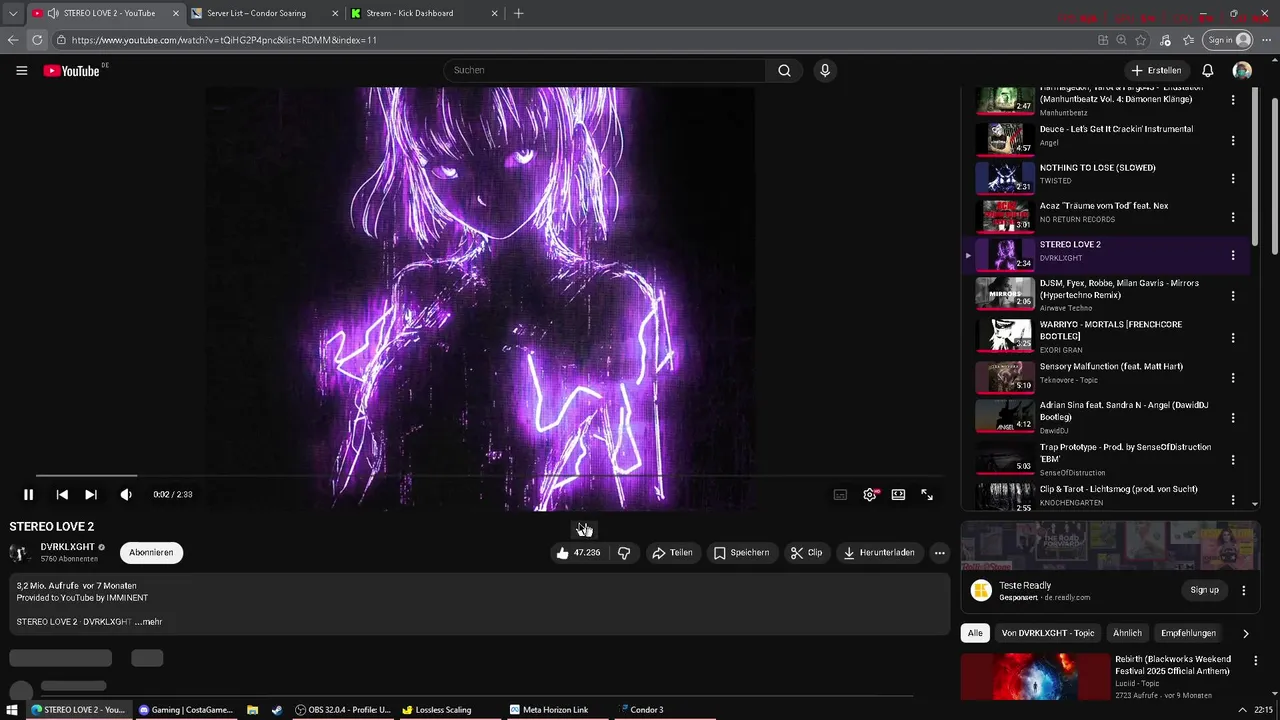Viewport: 1280px width, 720px height.
Task: Open options for Trap Prototype entry
Action: (x=1233, y=459)
